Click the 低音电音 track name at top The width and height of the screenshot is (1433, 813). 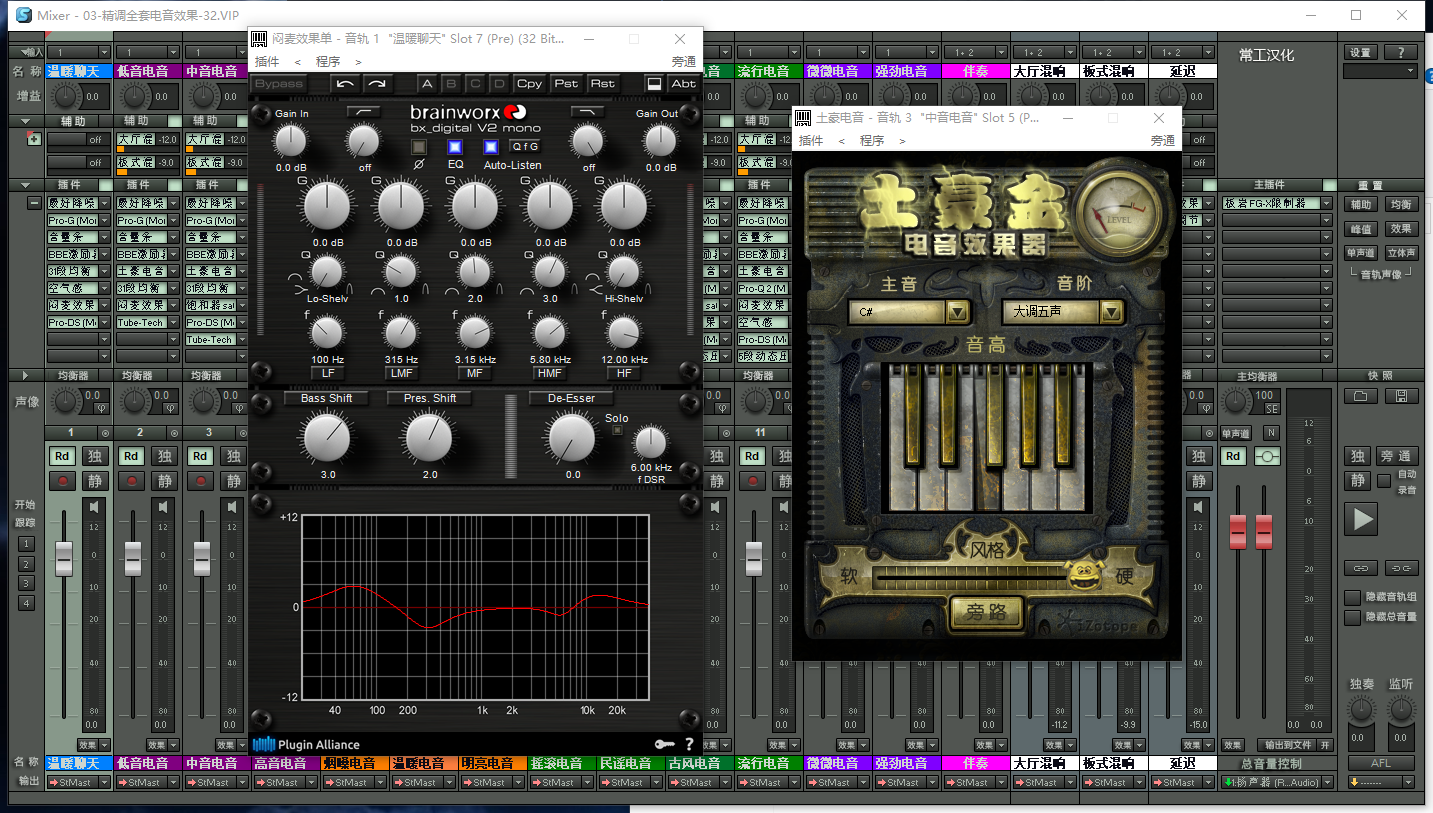coord(148,71)
